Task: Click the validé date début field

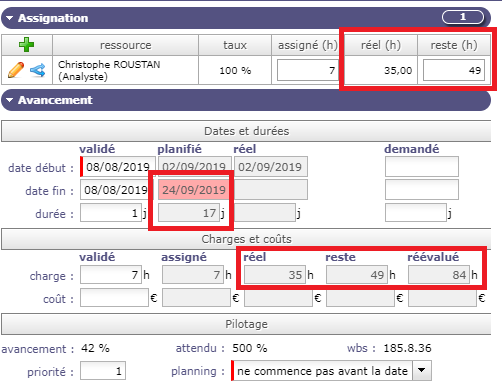Action: click(118, 166)
